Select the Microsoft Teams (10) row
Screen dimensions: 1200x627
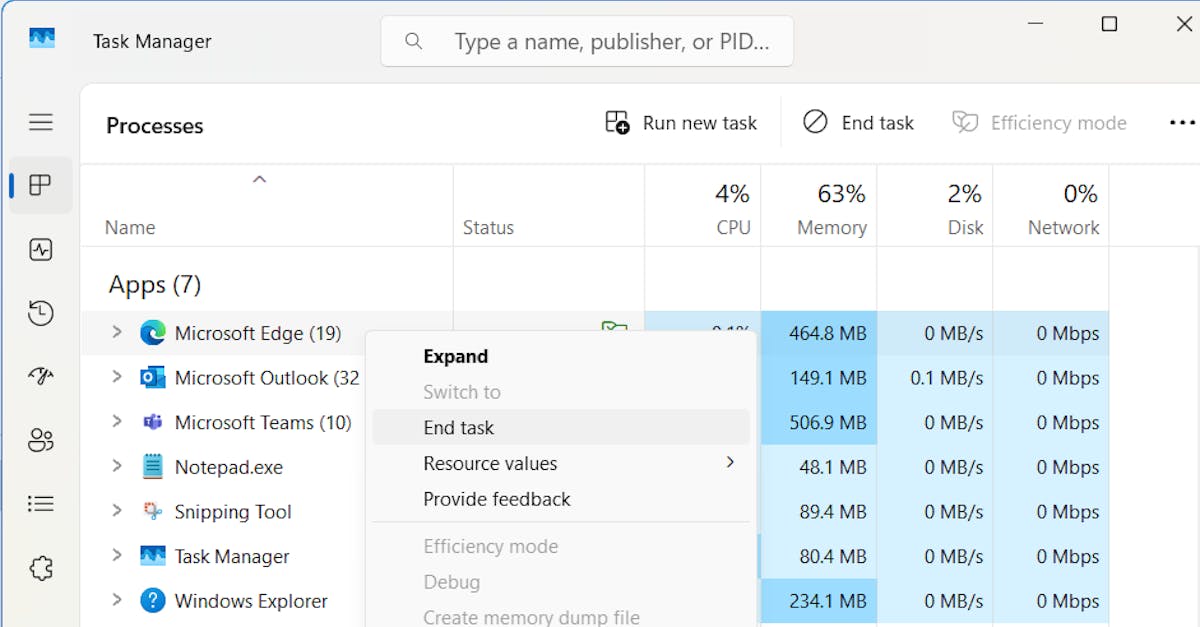(x=263, y=422)
